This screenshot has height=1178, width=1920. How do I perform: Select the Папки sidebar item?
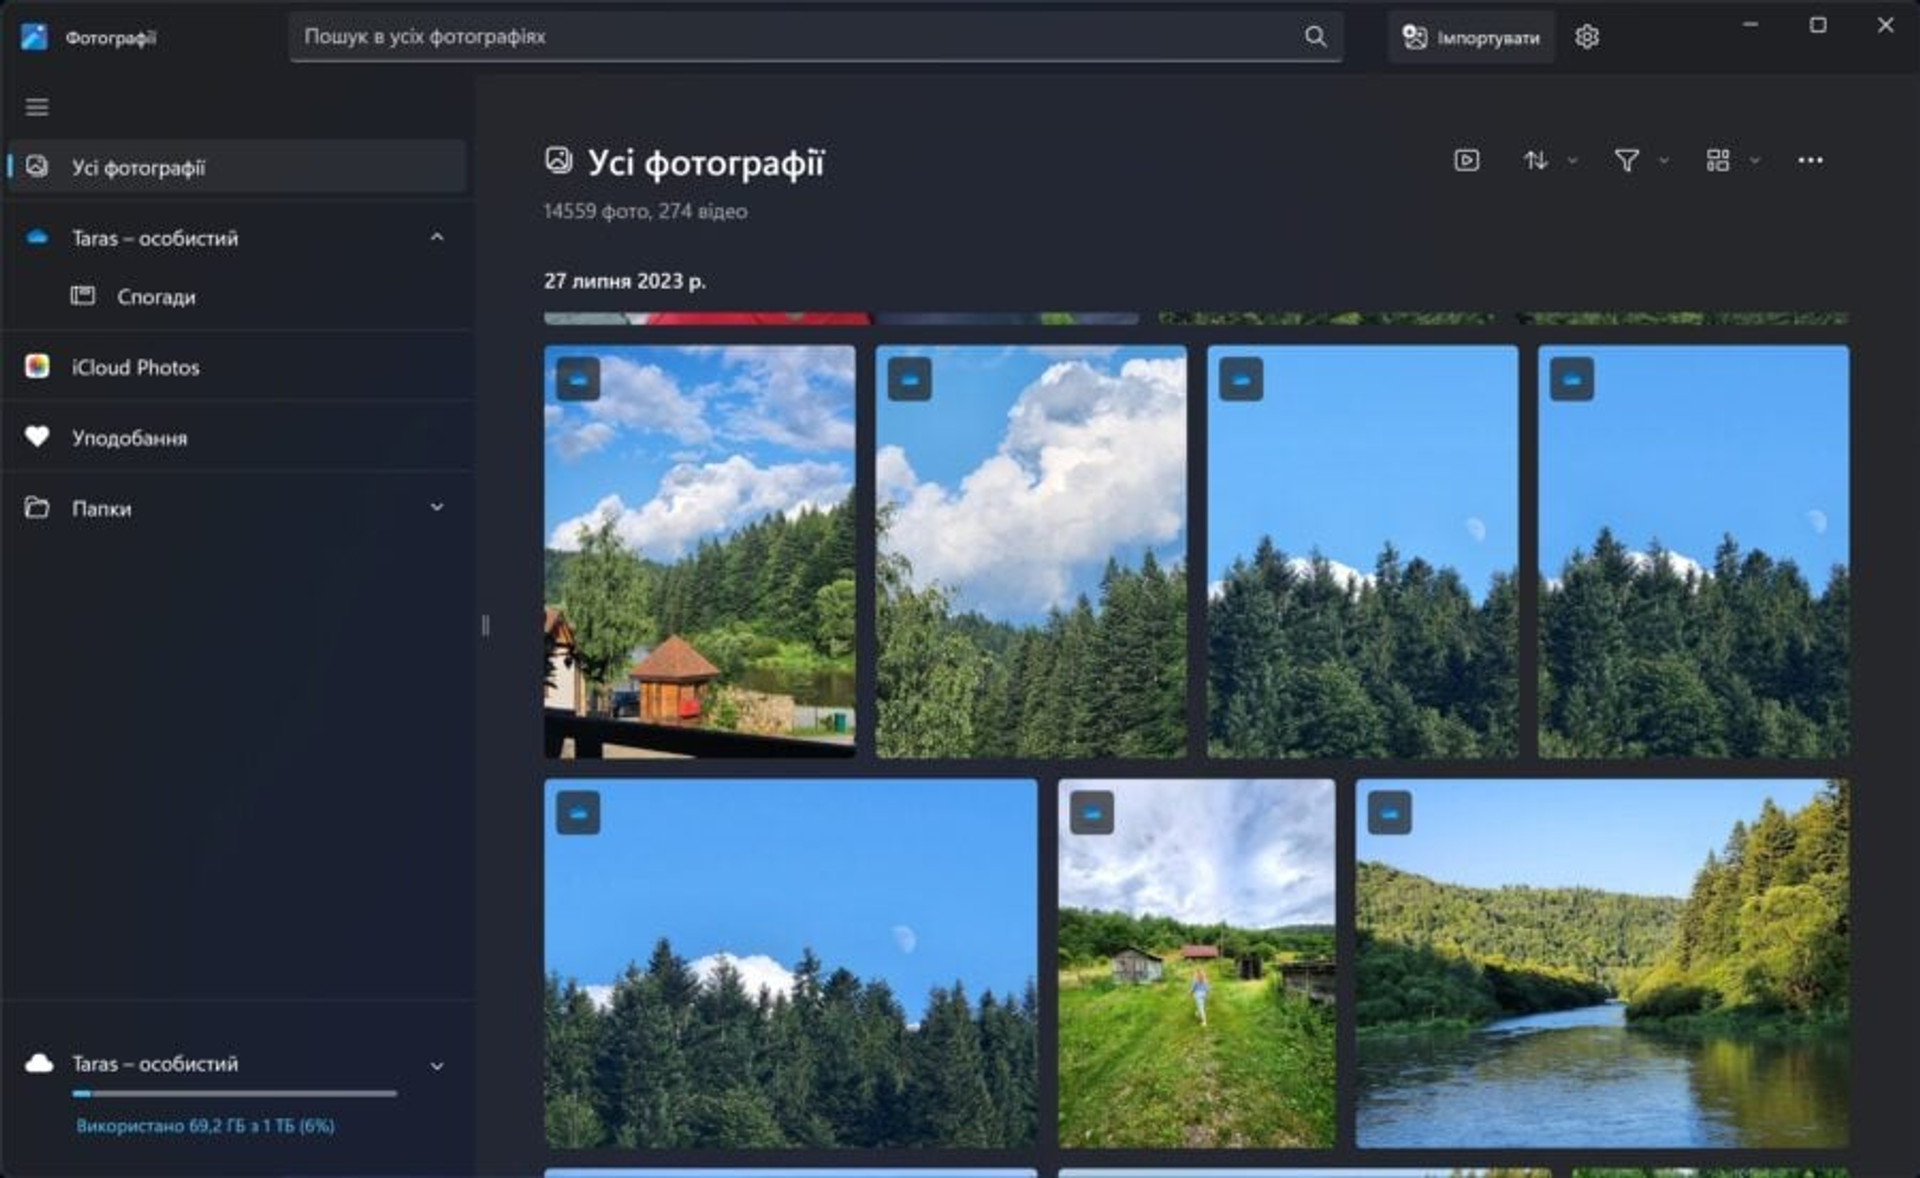(237, 508)
